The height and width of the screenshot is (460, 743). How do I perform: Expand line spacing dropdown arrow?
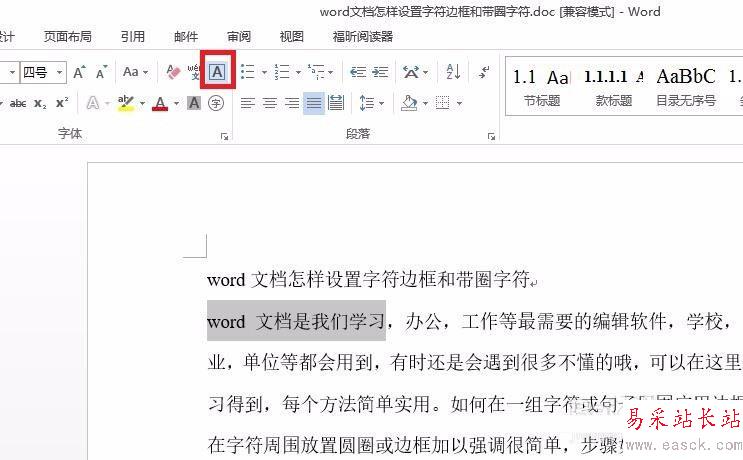tap(382, 103)
